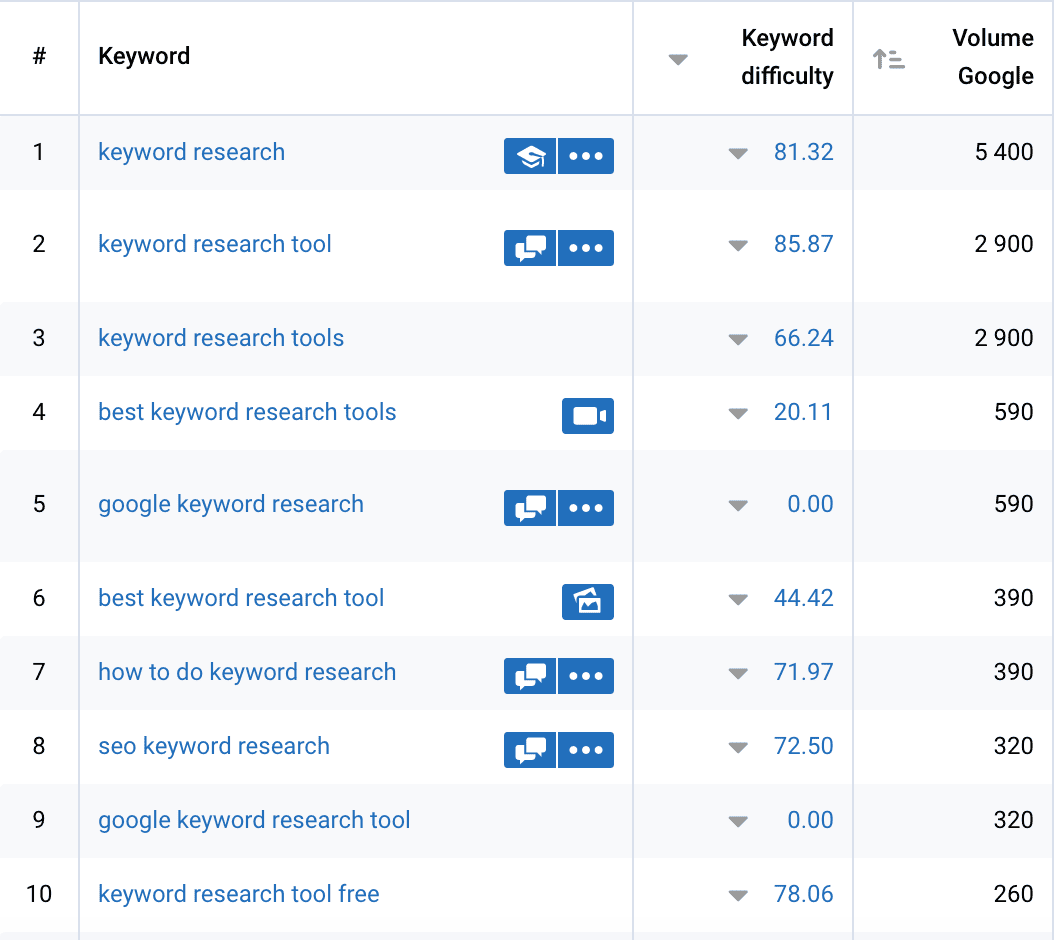The height and width of the screenshot is (940, 1054).
Task: Click chat bubbles icon for seo keyword research
Action: (530, 750)
